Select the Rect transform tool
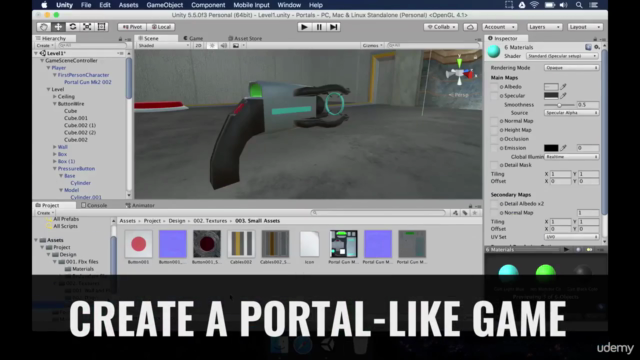Viewport: 640px width, 360px height. click(x=101, y=27)
